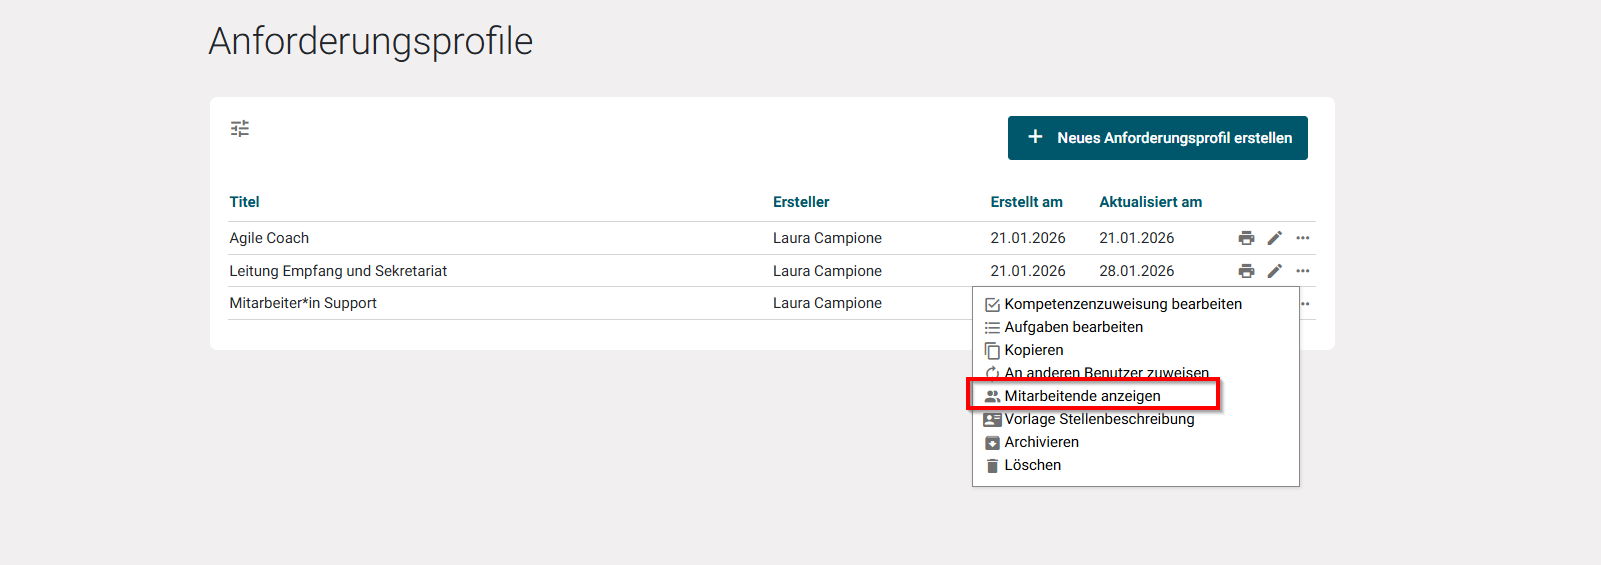The image size is (1601, 565).
Task: Select Löschen to delete the profile
Action: click(x=1032, y=465)
